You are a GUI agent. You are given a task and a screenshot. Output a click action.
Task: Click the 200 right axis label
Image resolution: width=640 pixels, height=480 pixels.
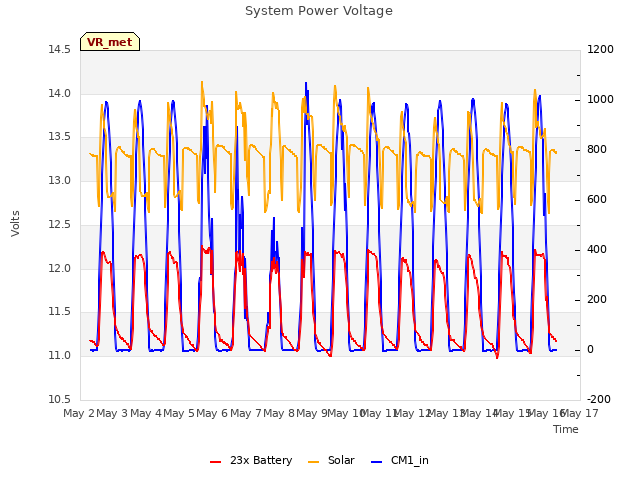597,300
